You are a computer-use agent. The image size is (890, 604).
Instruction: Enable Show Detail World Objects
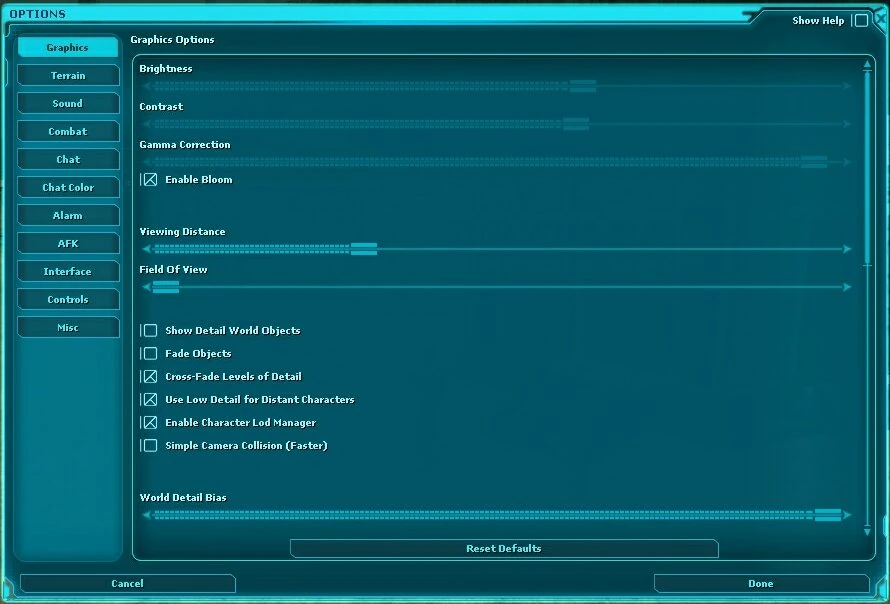(x=150, y=330)
